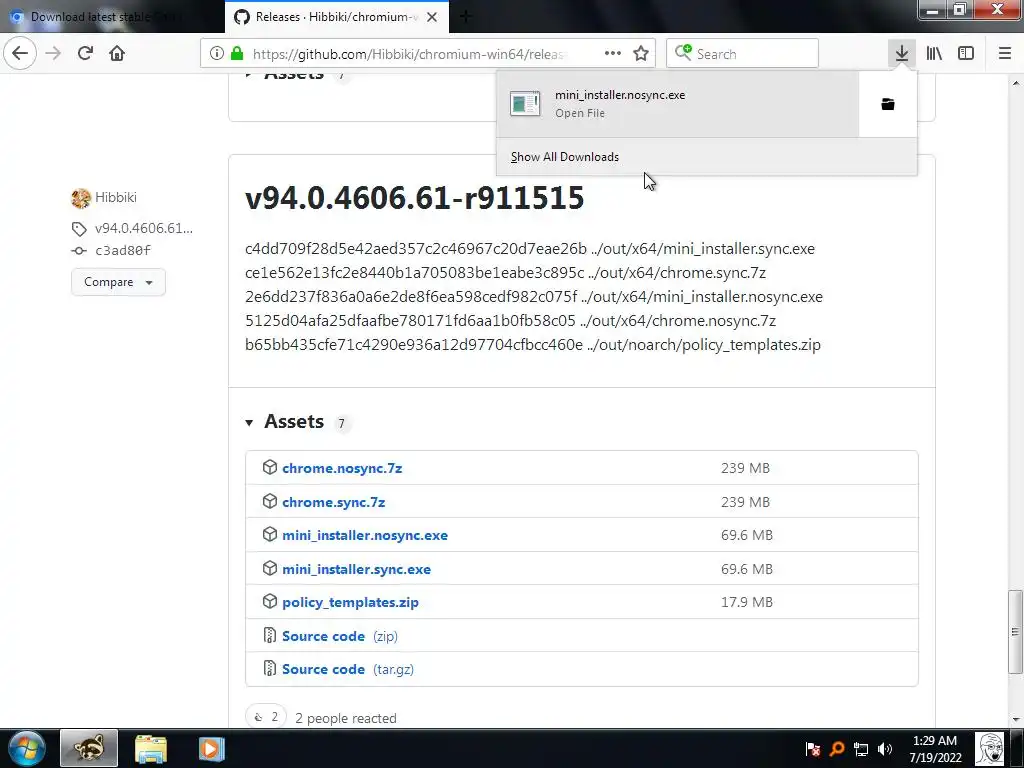Download mini_installer.sync.exe asset
Viewport: 1024px width, 768px height.
pos(356,569)
